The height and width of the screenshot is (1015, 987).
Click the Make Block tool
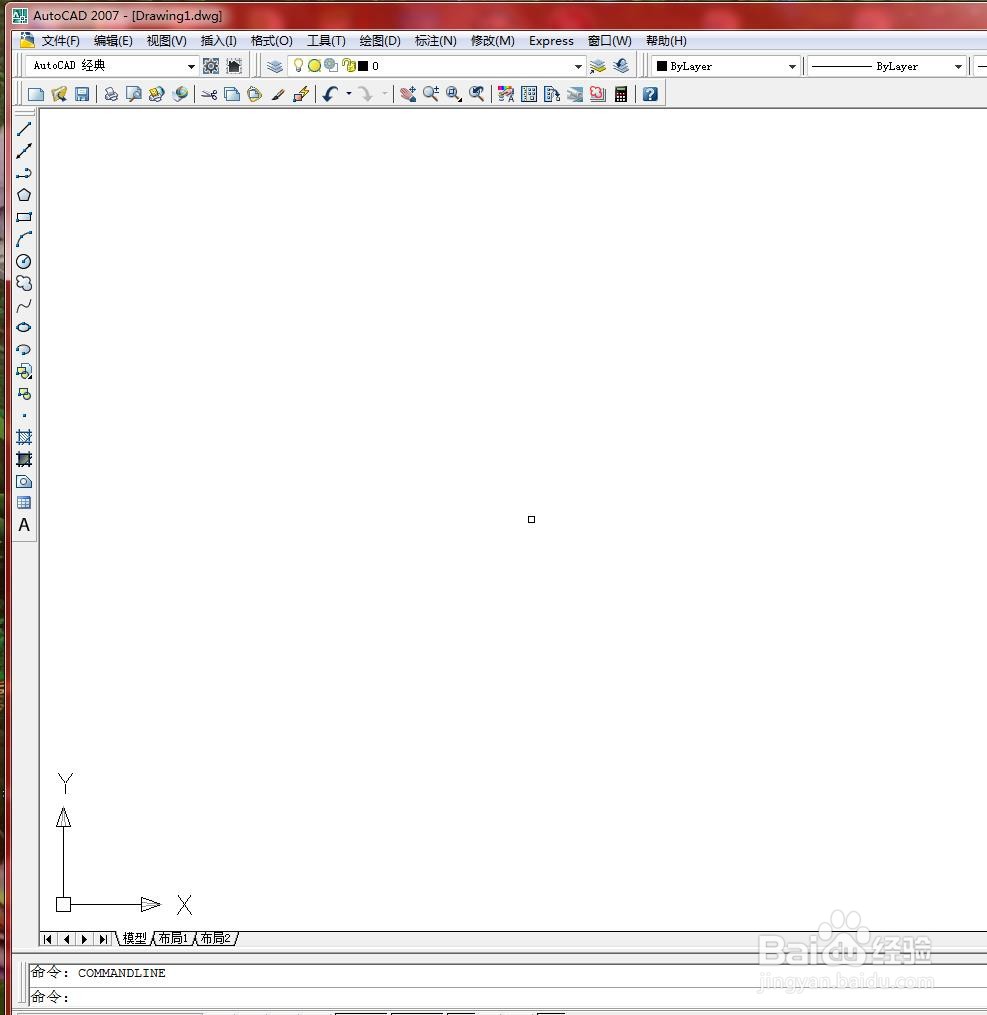point(24,394)
